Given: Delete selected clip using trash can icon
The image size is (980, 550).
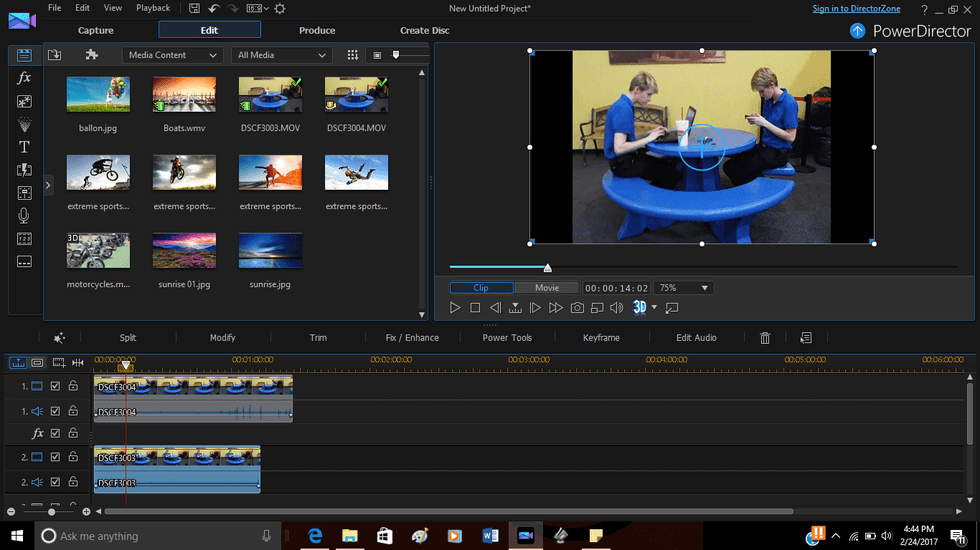Looking at the screenshot, I should click(x=765, y=338).
